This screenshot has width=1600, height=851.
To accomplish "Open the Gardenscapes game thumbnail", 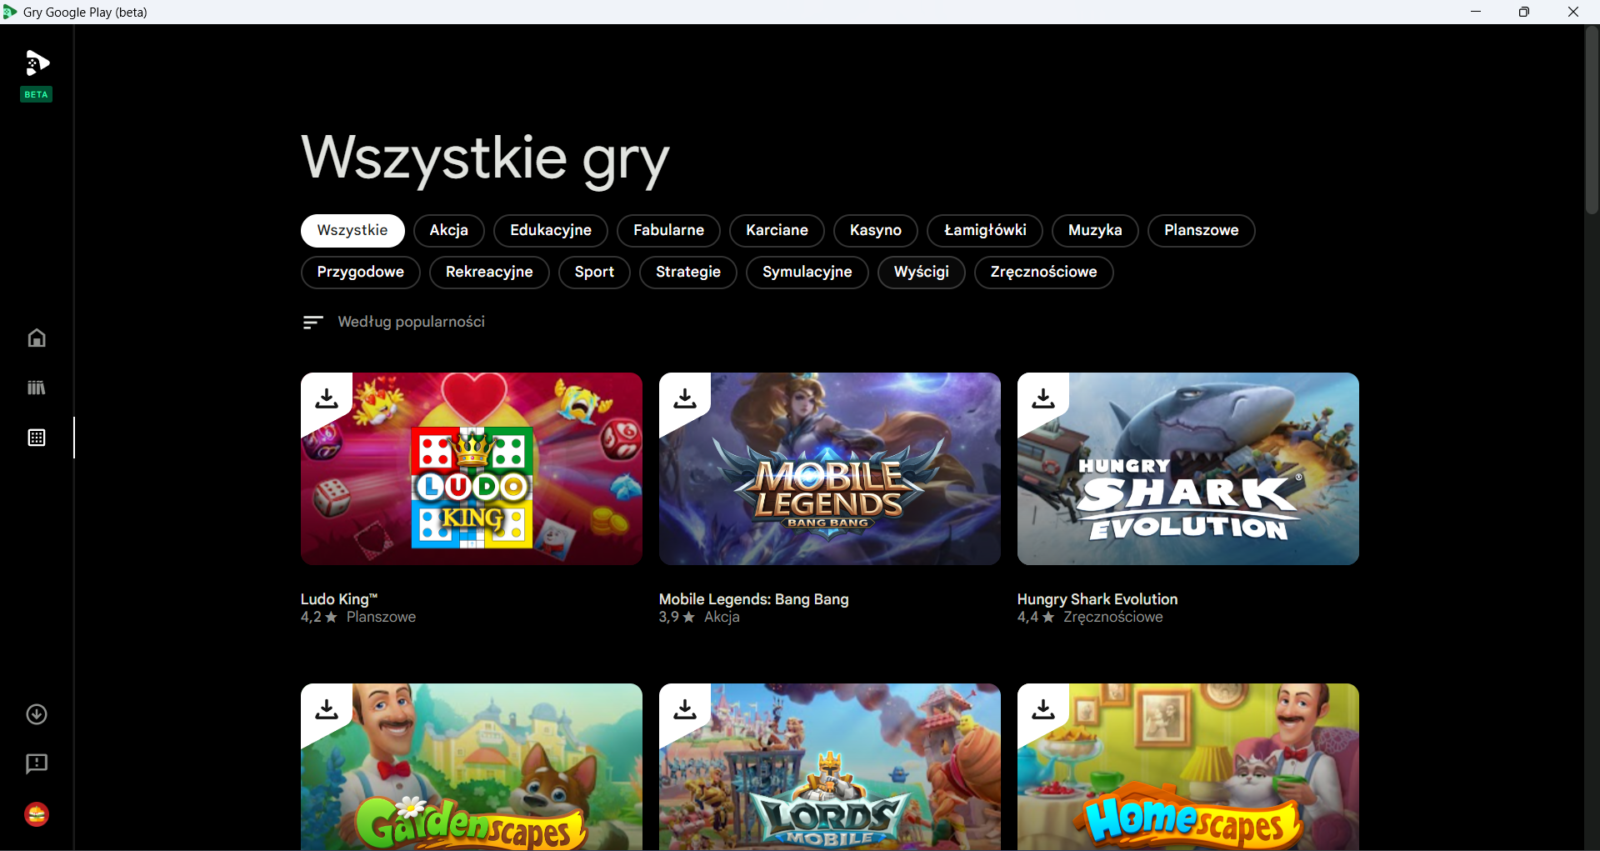I will pyautogui.click(x=471, y=767).
